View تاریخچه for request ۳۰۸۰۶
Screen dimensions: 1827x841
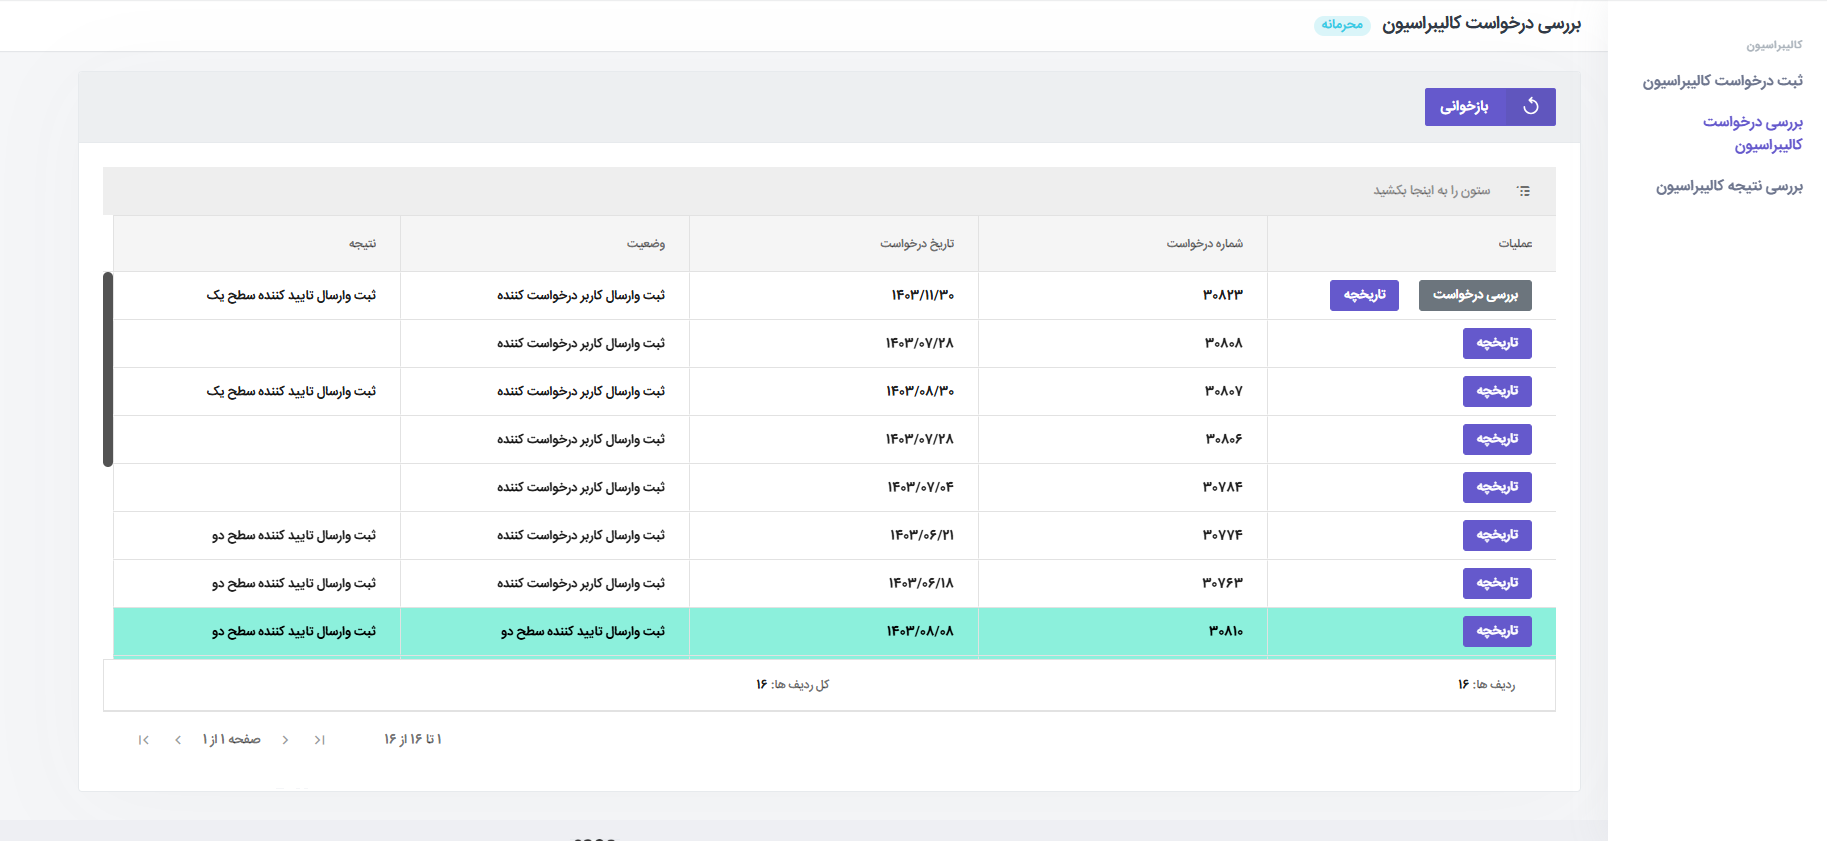click(x=1497, y=439)
